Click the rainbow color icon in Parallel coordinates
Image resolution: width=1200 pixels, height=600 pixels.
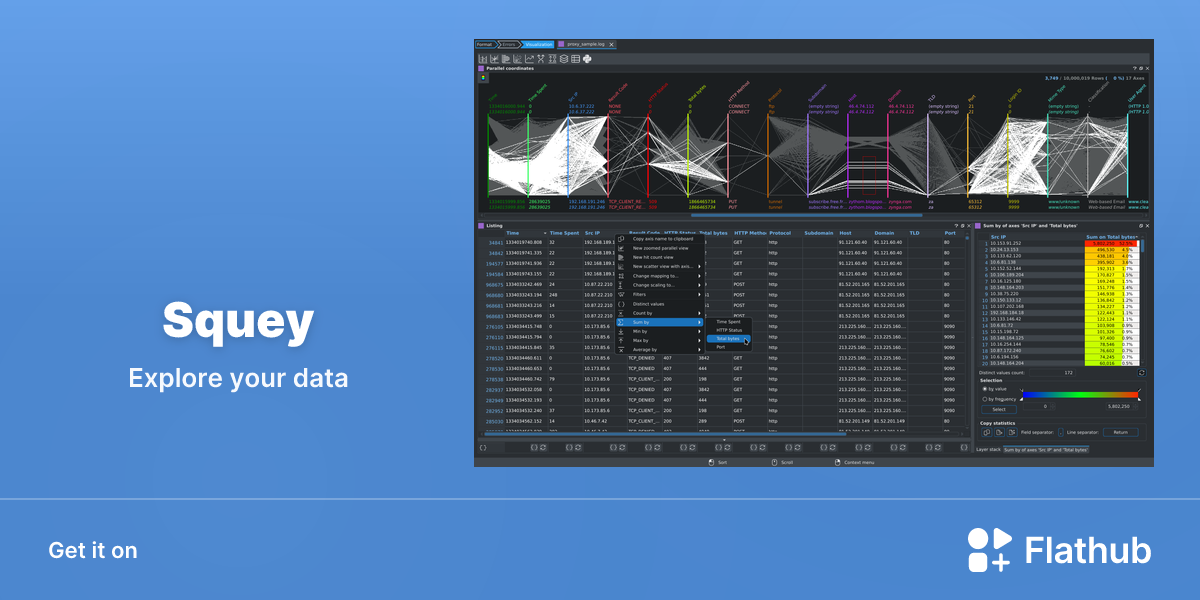pyautogui.click(x=483, y=77)
